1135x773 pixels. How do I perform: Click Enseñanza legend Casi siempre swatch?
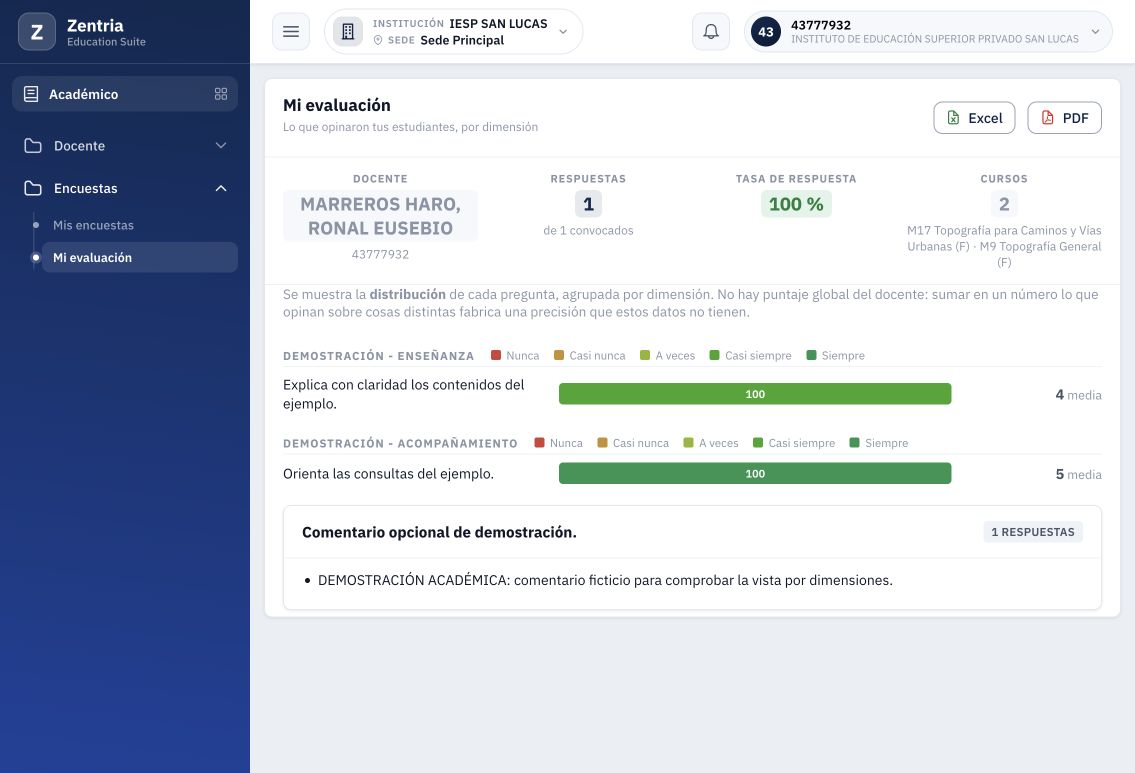click(714, 355)
